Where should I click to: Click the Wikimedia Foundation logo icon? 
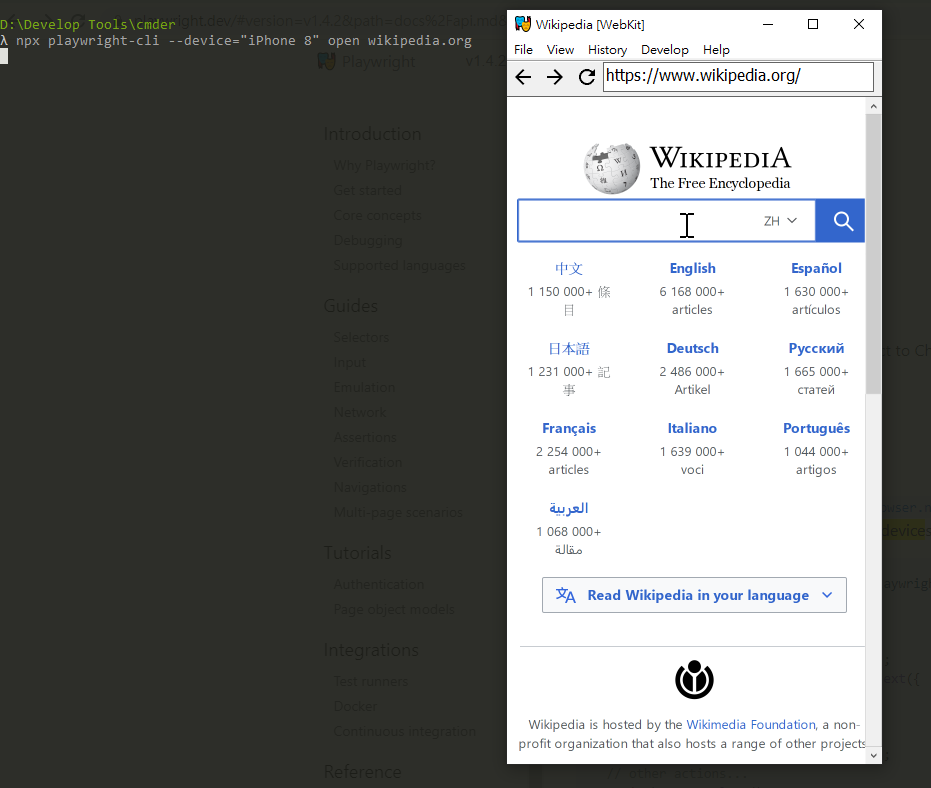tap(694, 680)
